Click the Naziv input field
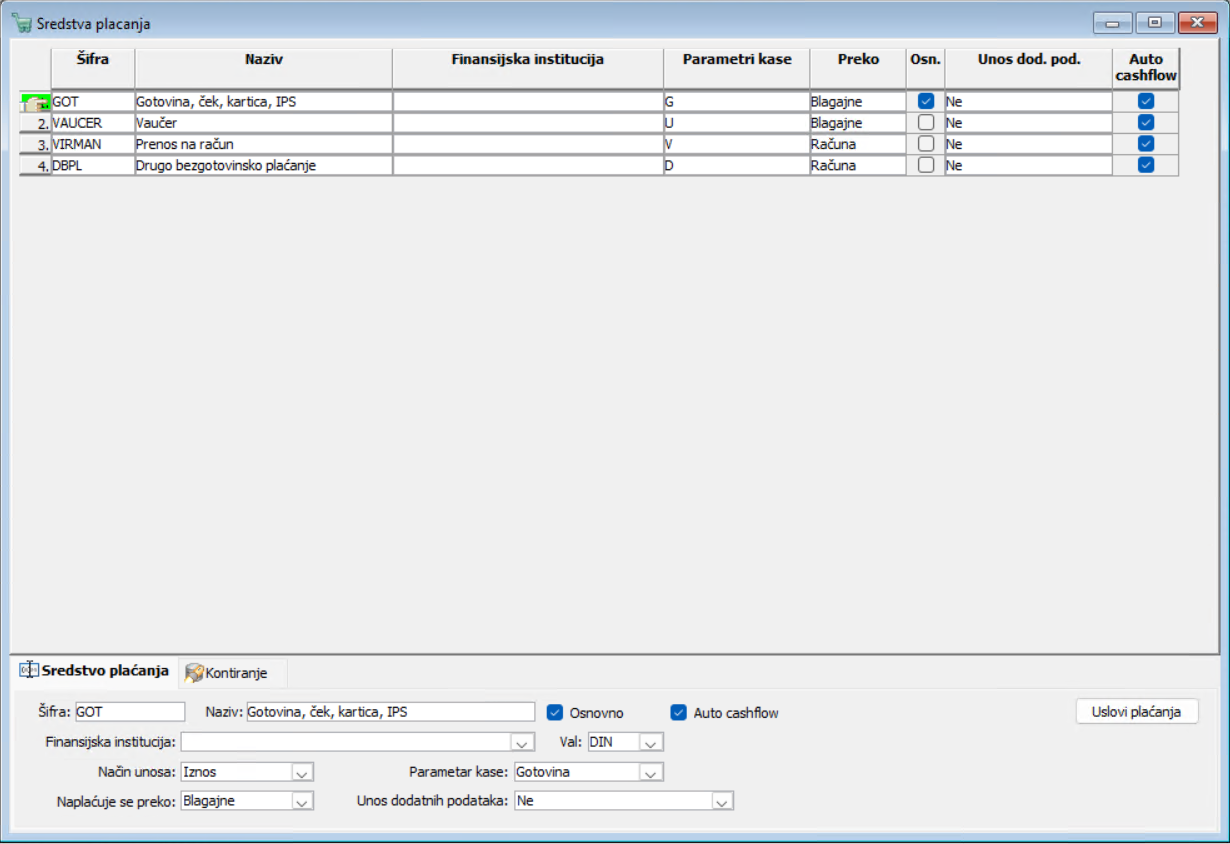1230x844 pixels. [391, 712]
